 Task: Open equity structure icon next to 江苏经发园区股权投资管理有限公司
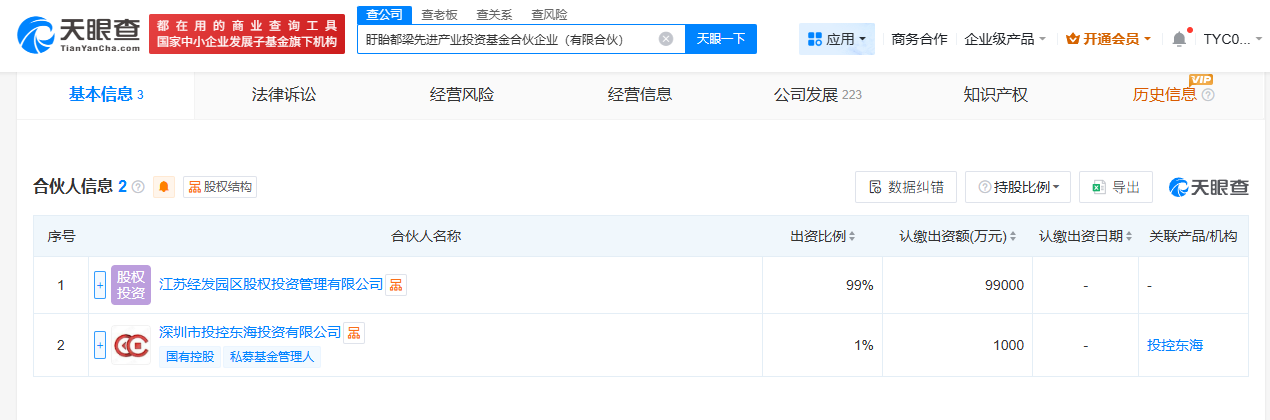pos(397,285)
